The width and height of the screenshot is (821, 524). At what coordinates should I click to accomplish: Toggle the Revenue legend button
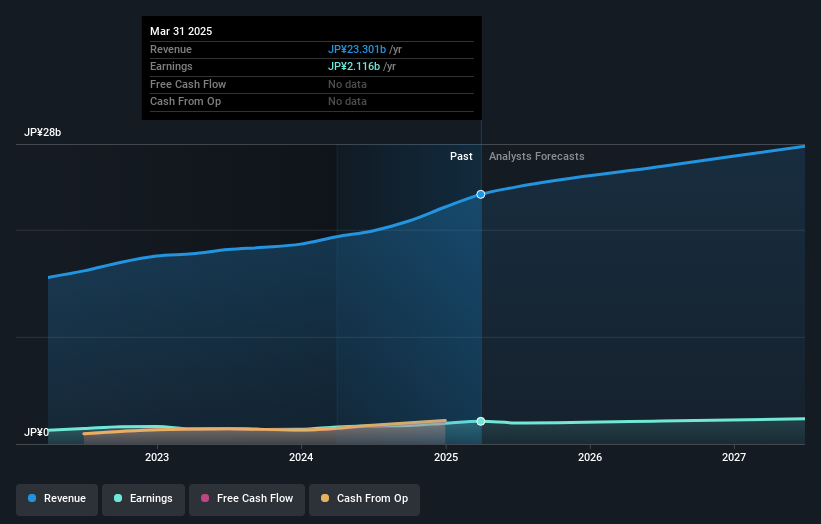(x=57, y=499)
